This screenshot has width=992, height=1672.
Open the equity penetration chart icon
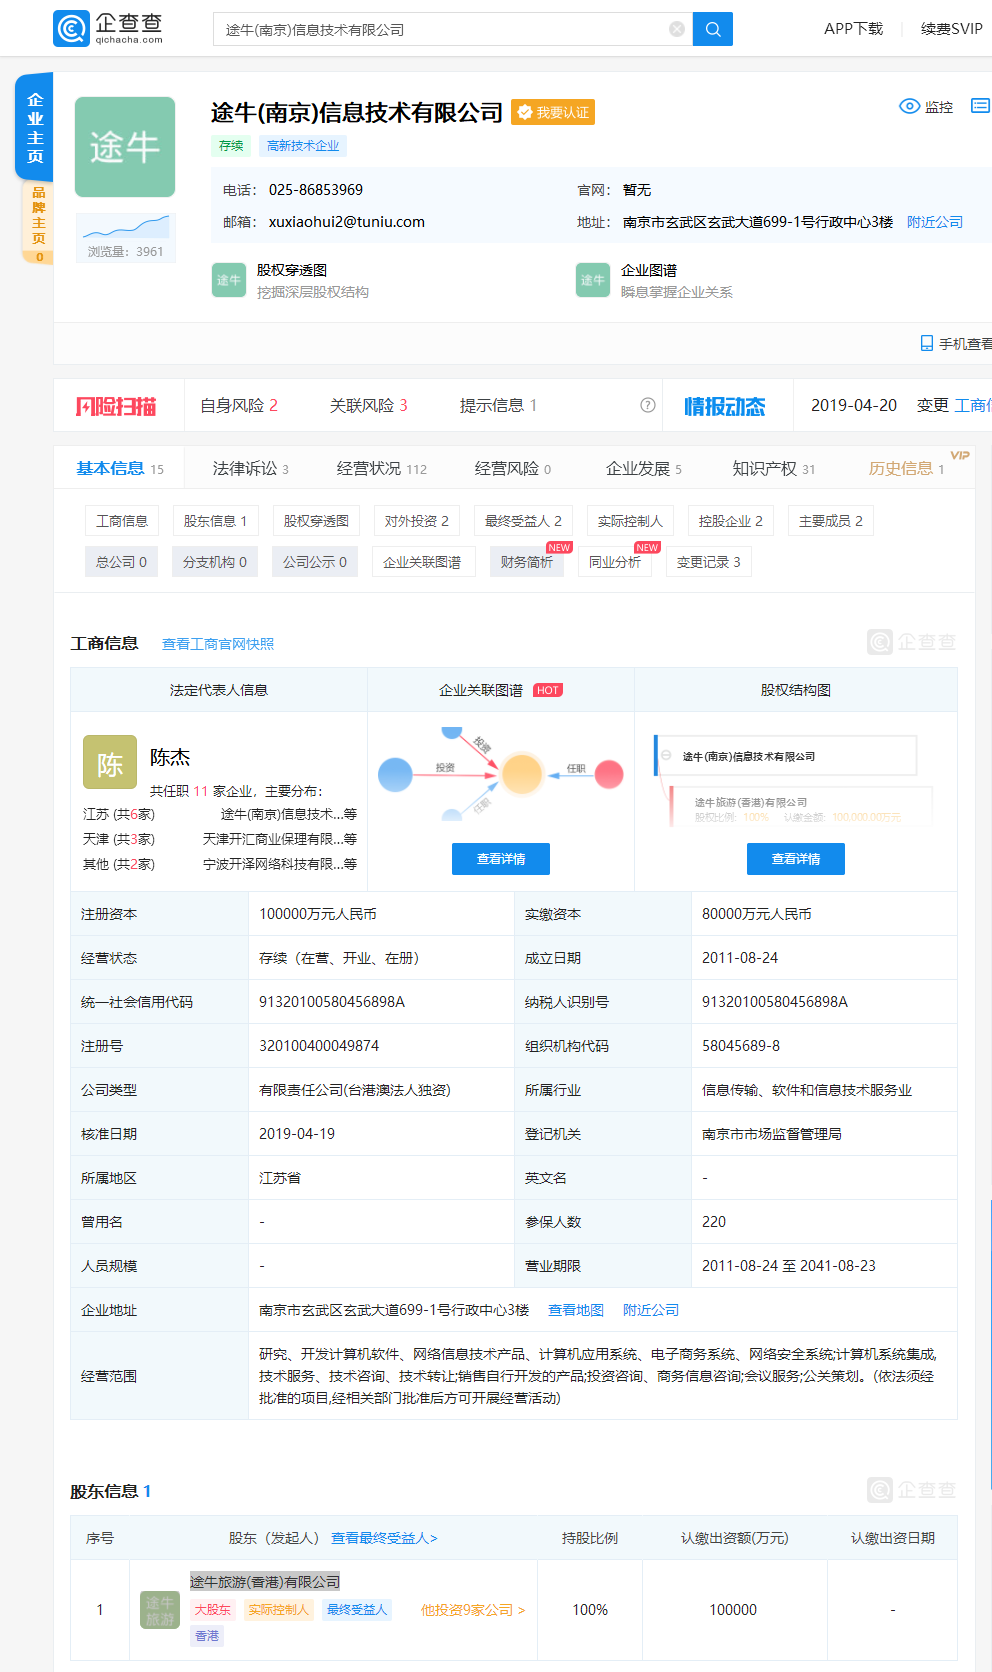pyautogui.click(x=229, y=280)
